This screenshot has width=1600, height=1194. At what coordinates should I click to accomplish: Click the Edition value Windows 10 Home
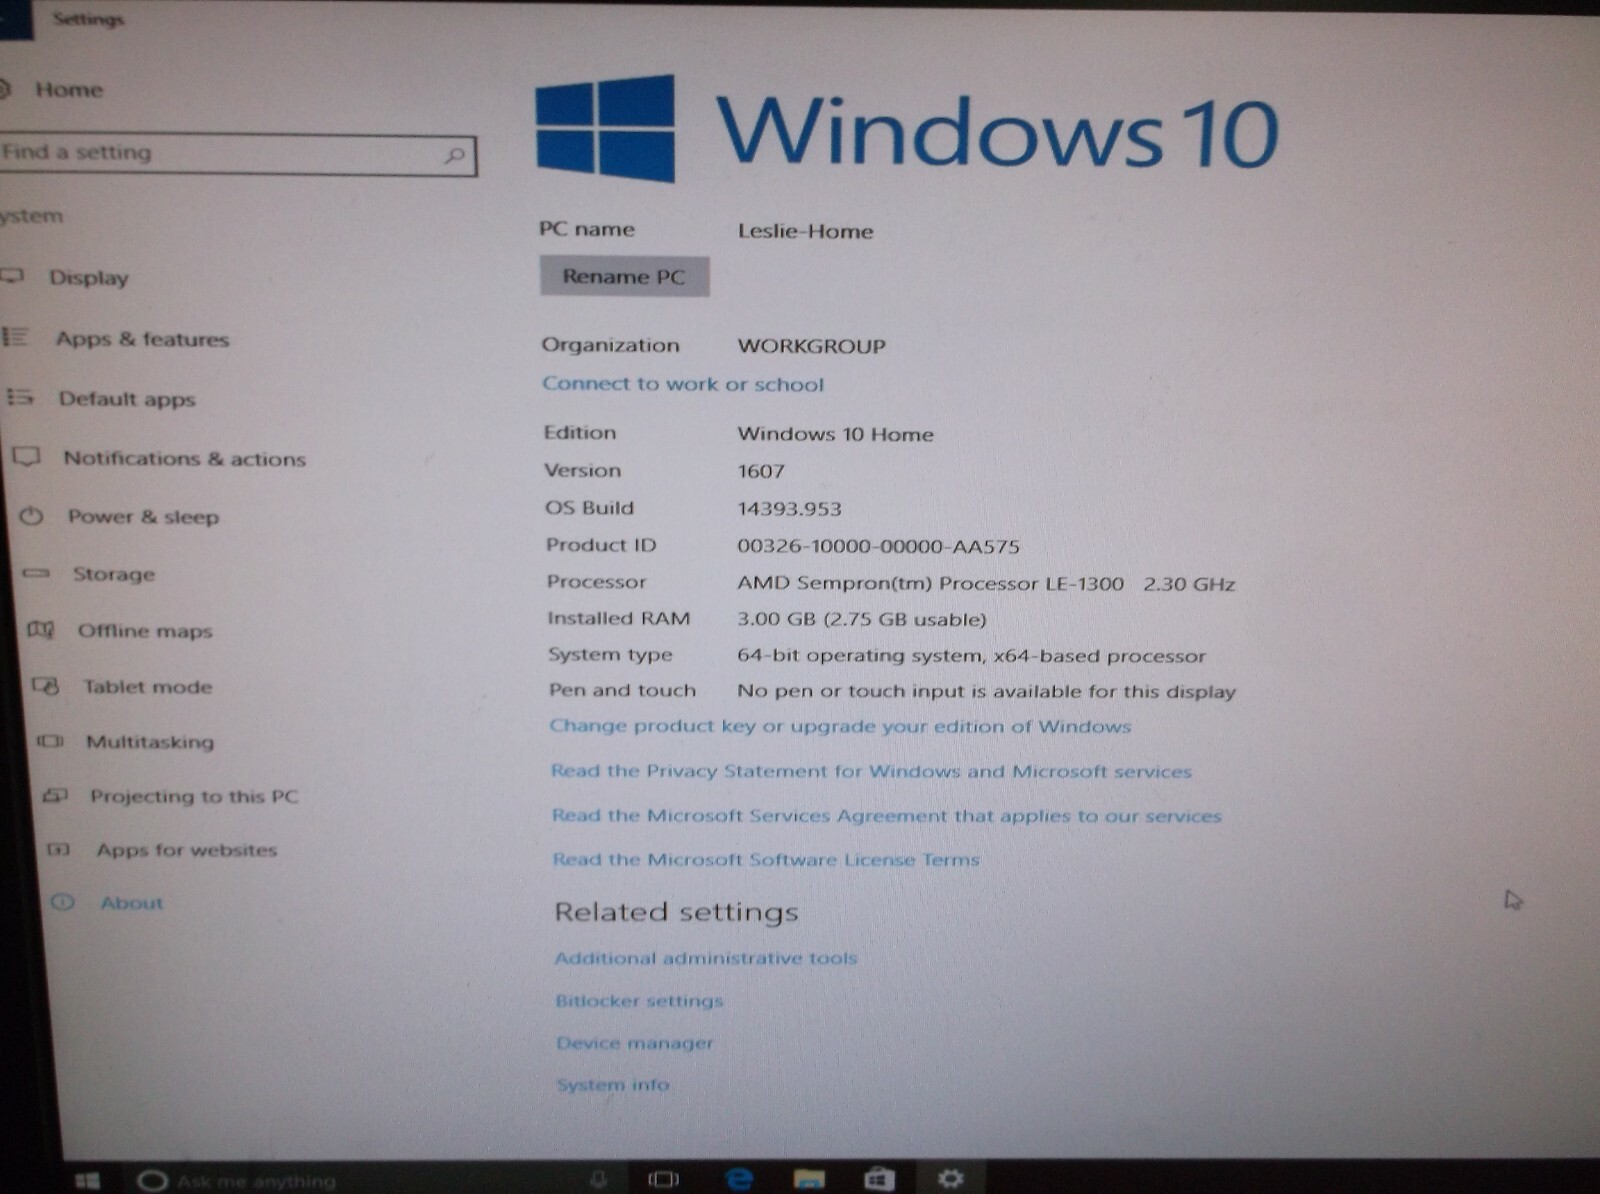point(836,434)
